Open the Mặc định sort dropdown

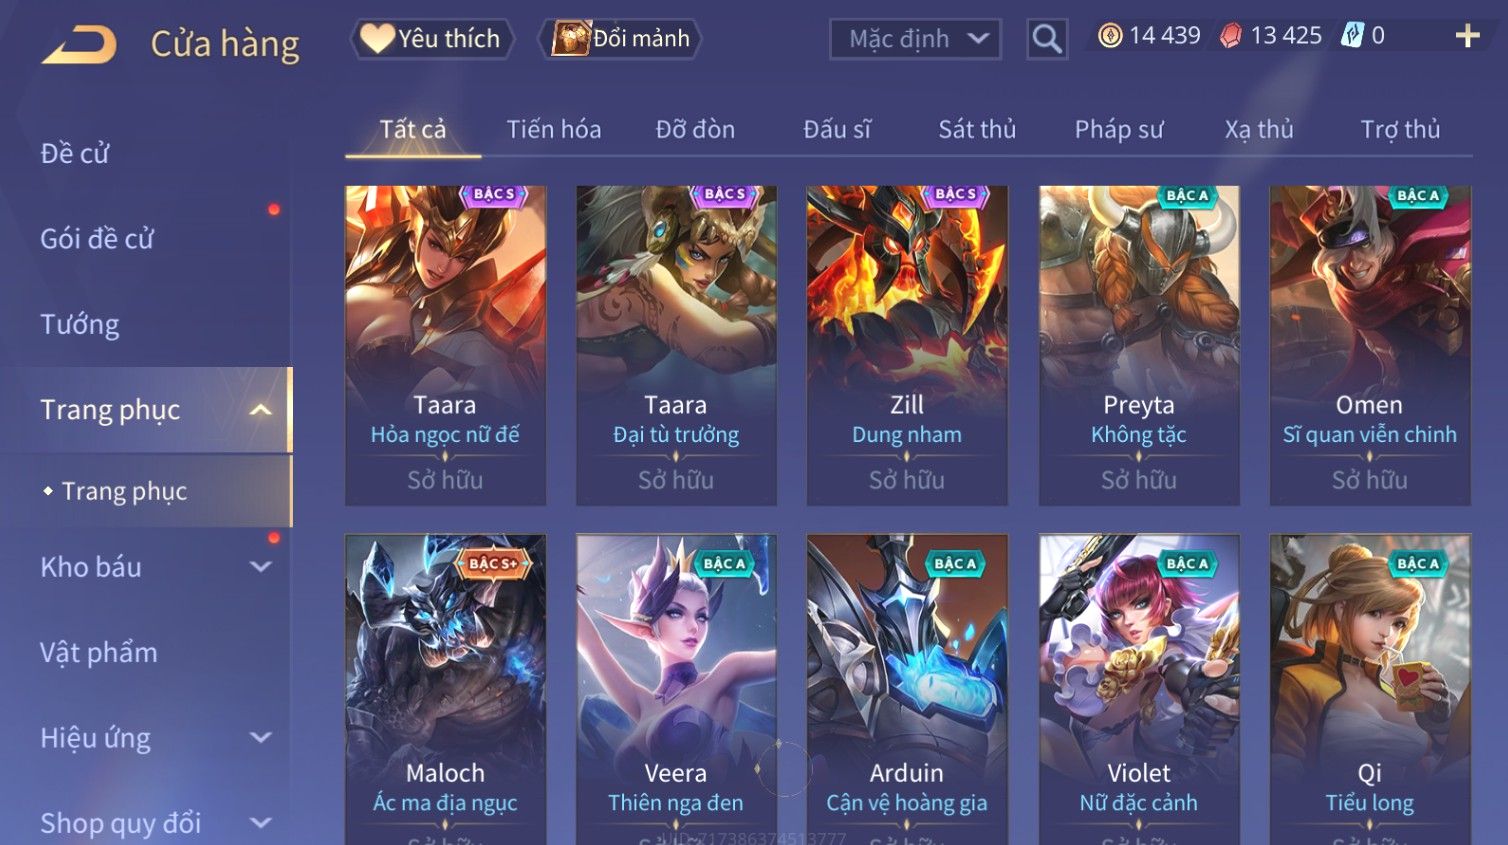(915, 39)
